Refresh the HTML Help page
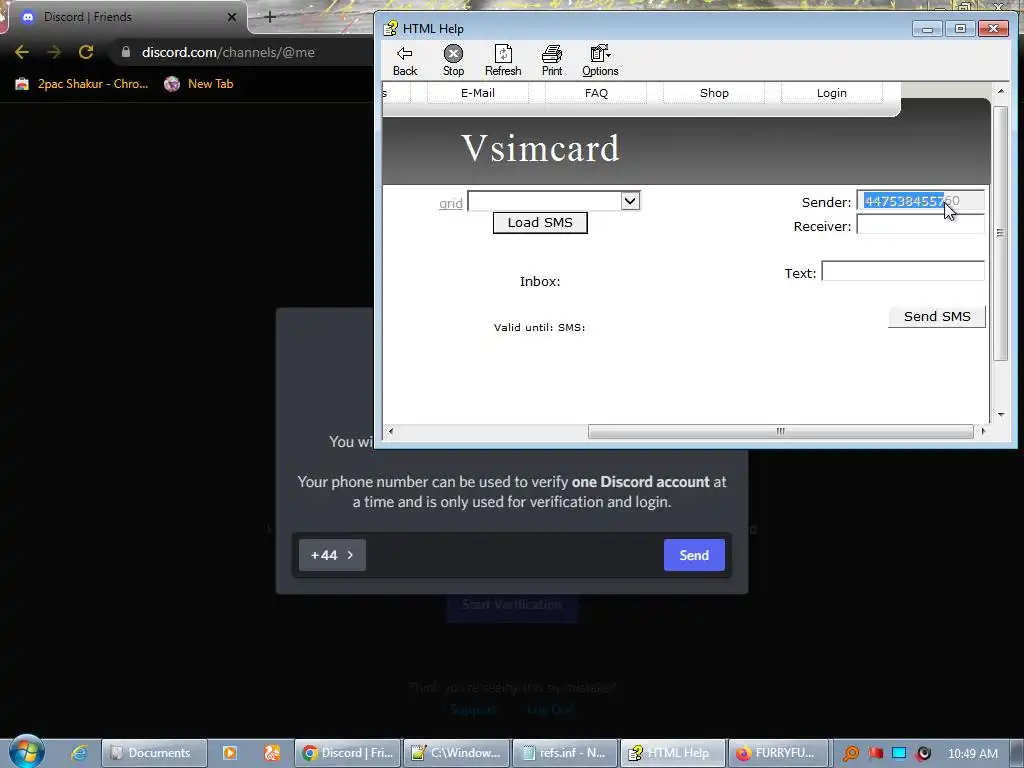The width and height of the screenshot is (1024, 768). click(503, 61)
